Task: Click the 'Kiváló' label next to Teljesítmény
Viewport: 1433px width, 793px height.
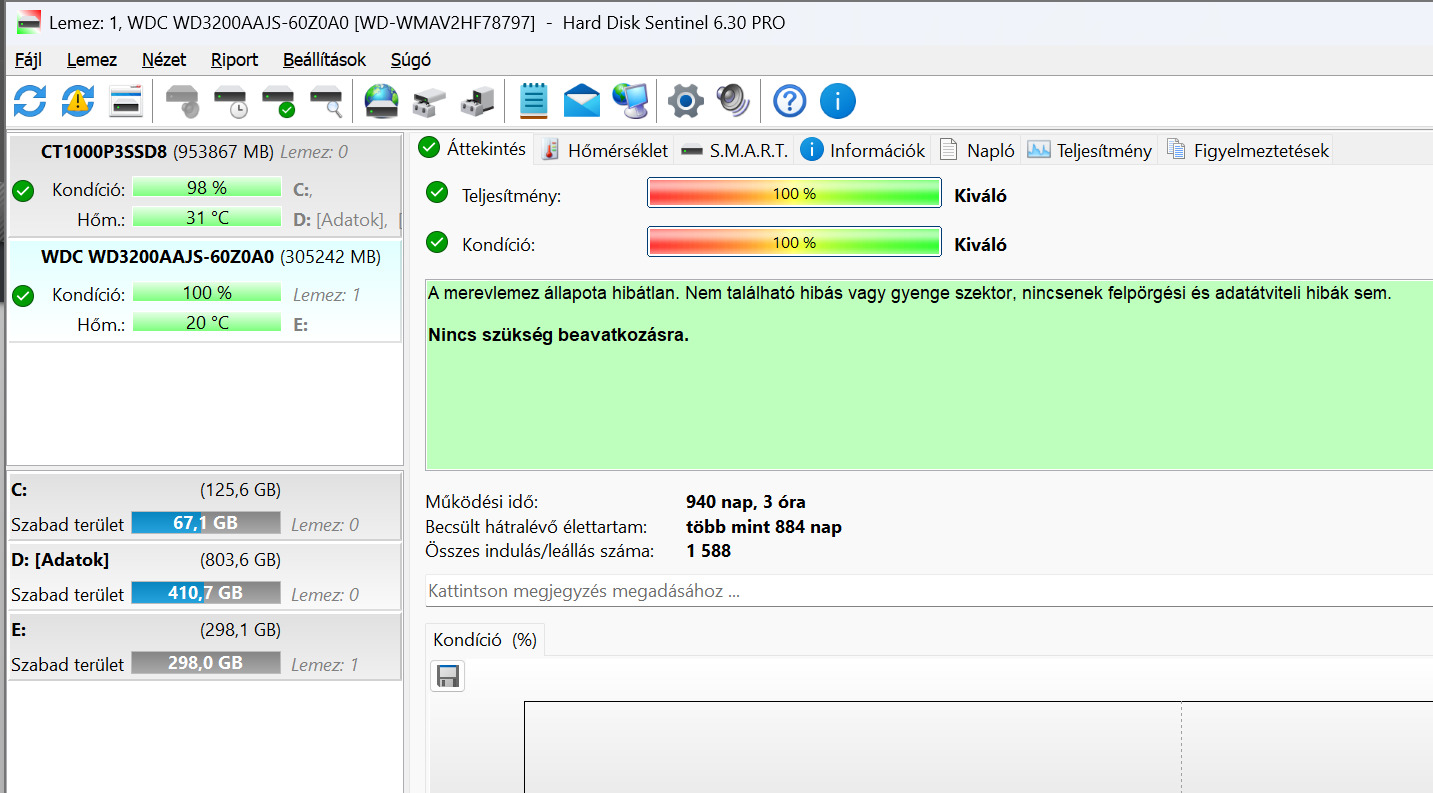Action: [981, 196]
